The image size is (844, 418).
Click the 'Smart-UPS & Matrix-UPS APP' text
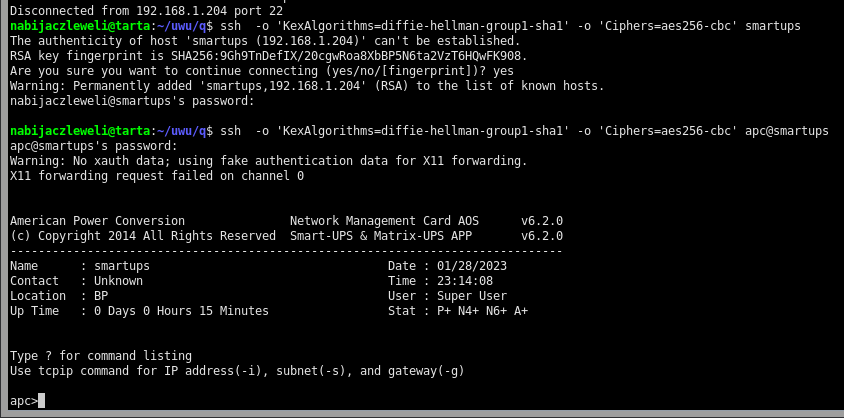384,236
